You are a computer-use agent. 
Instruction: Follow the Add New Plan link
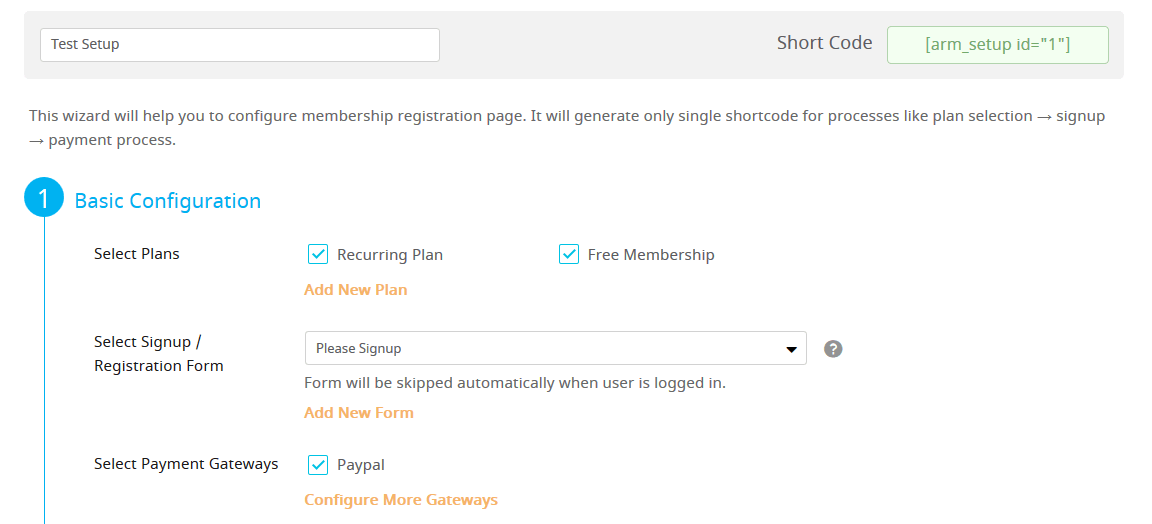(x=356, y=290)
